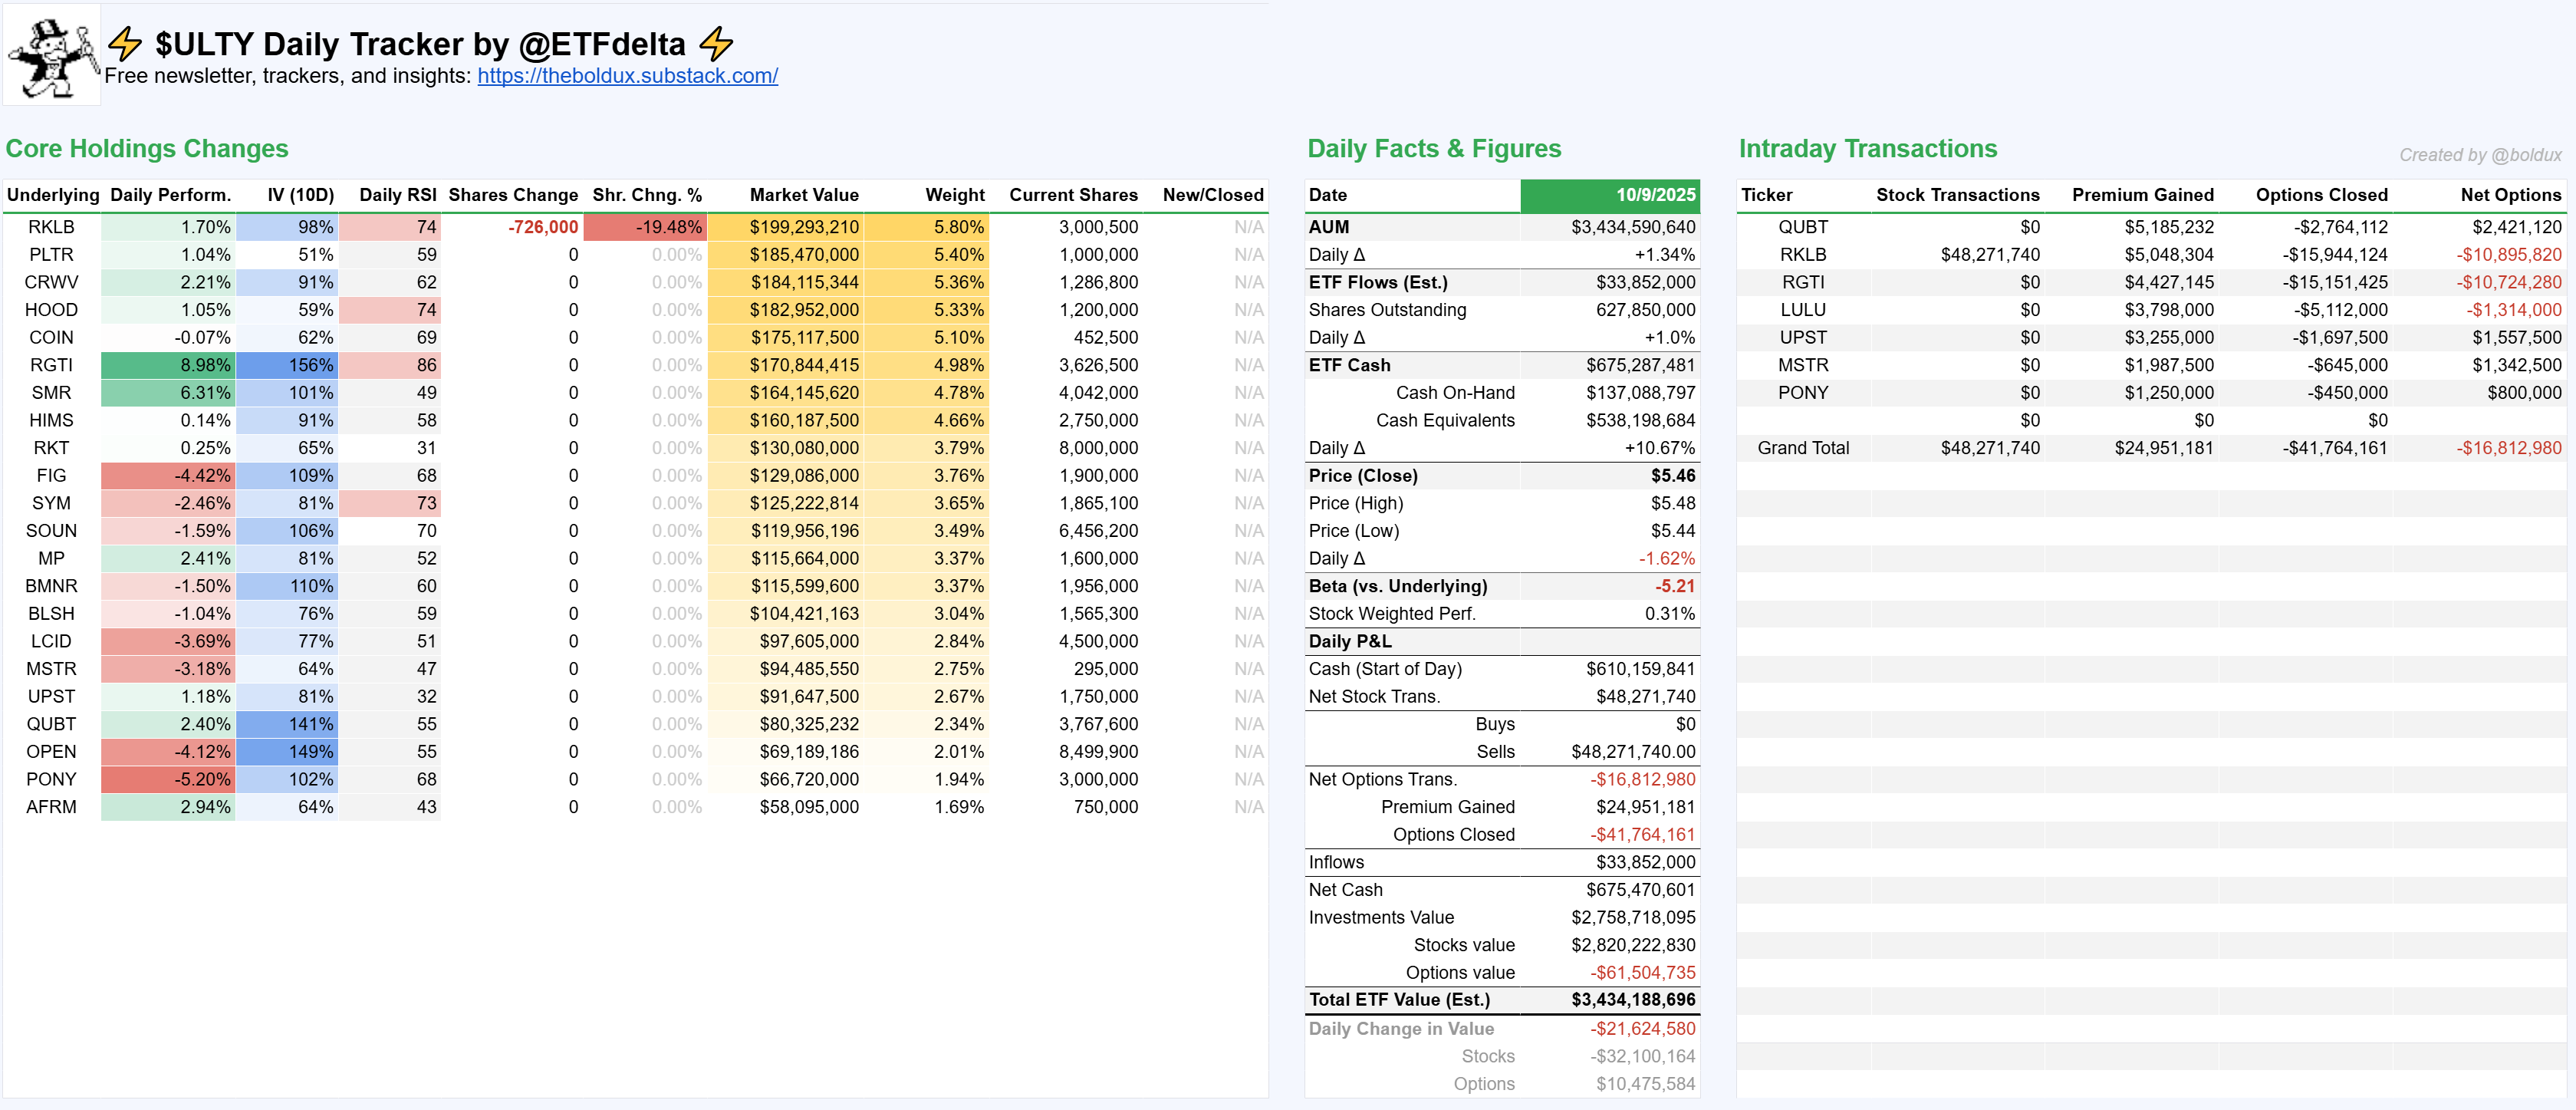This screenshot has height=1110, width=2576.
Task: Click the lightning bolt before $ULTY title
Action: pyautogui.click(x=126, y=44)
